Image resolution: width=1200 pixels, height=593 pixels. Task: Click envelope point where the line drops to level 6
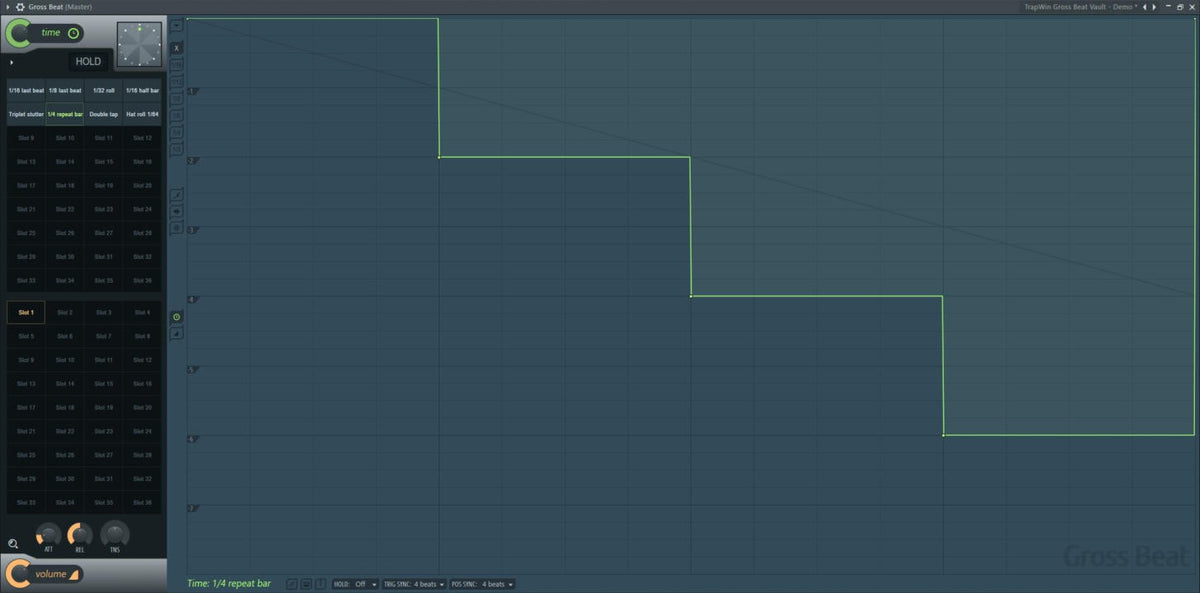[x=943, y=435]
